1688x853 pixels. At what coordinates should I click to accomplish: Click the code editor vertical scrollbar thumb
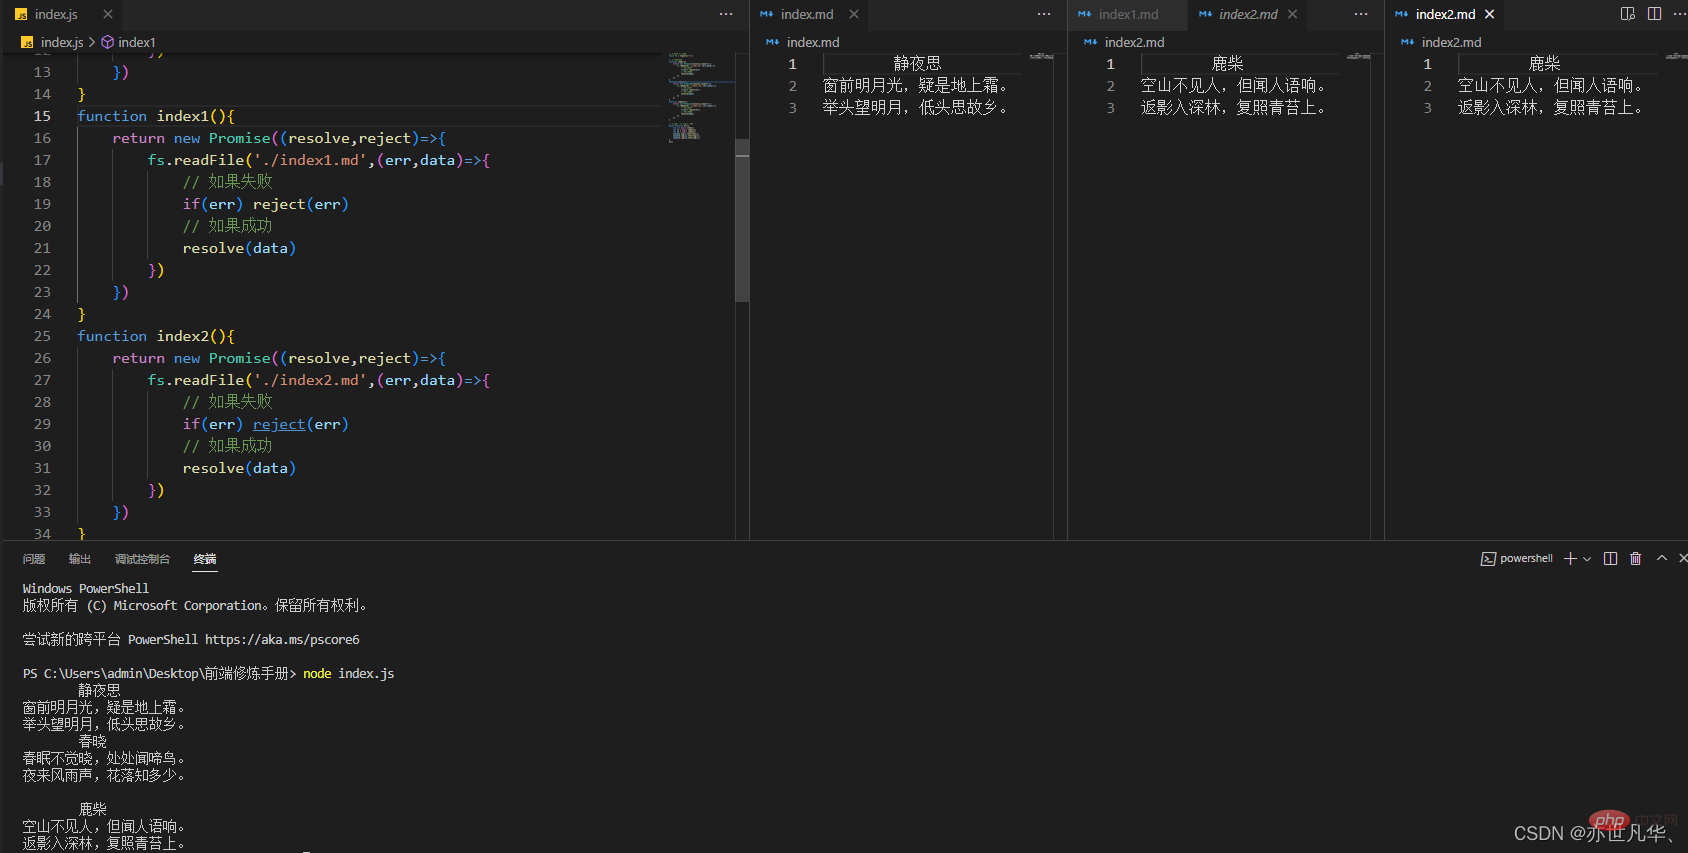click(742, 220)
